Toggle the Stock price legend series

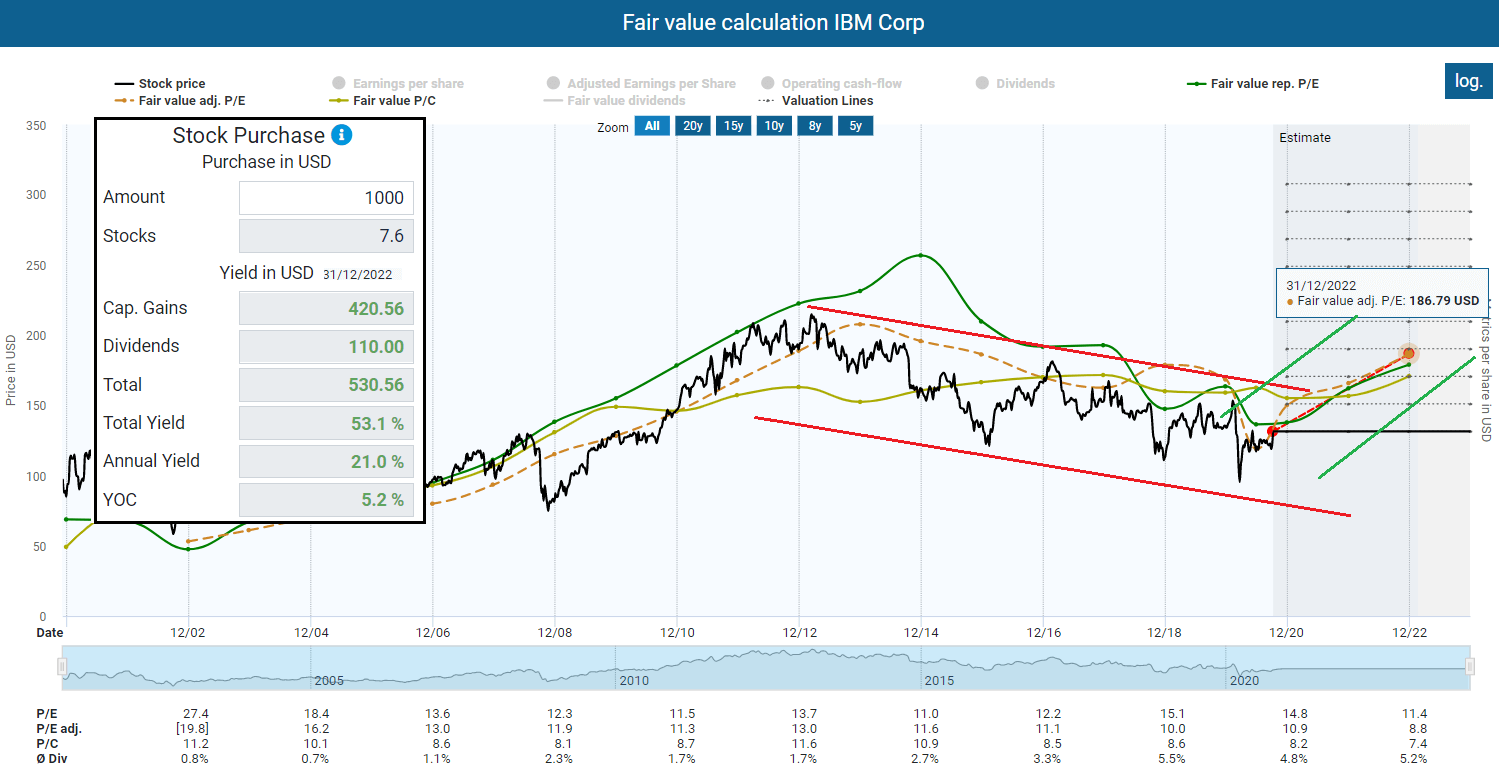[160, 84]
